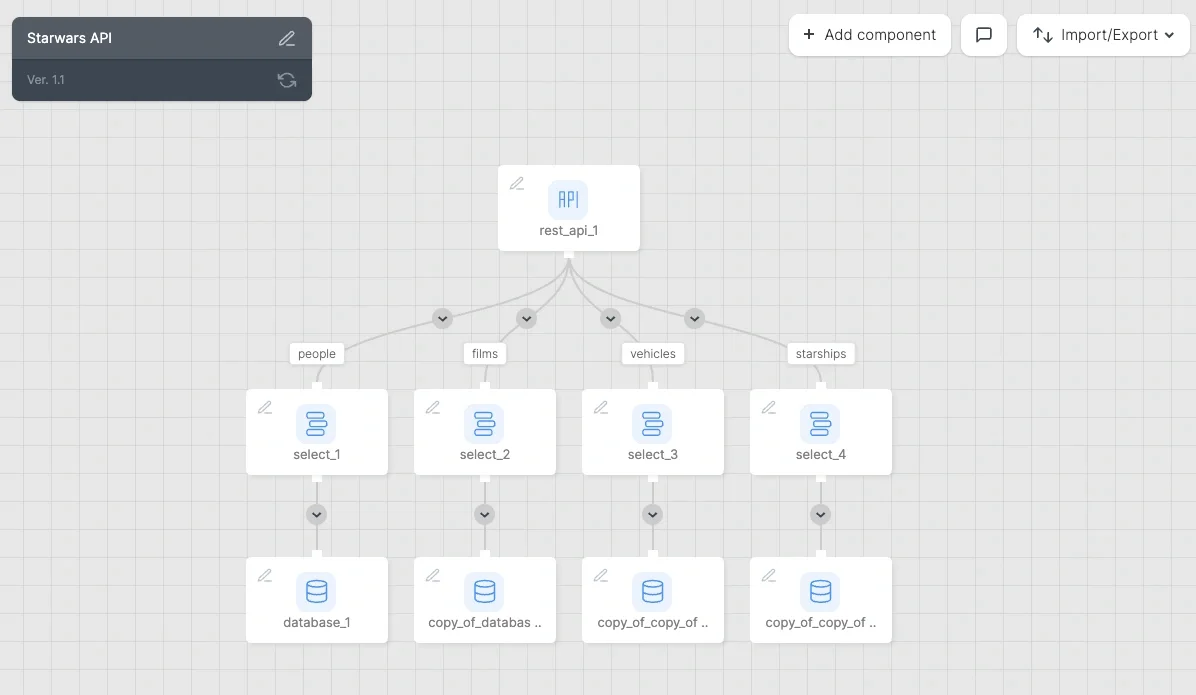Viewport: 1196px width, 695px height.
Task: Open the comments panel icon
Action: coord(984,35)
